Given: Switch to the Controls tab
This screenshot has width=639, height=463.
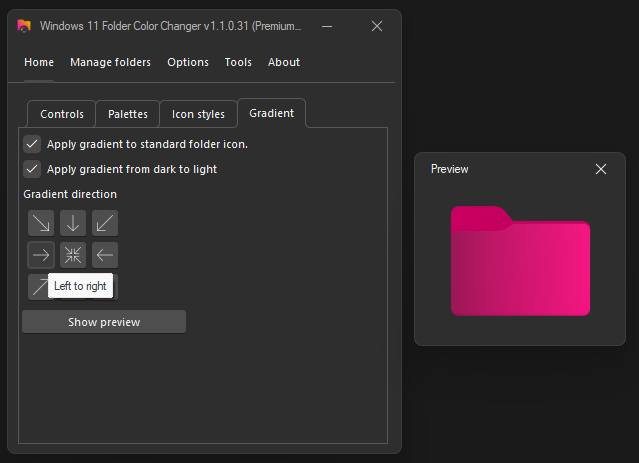Looking at the screenshot, I should 62,114.
